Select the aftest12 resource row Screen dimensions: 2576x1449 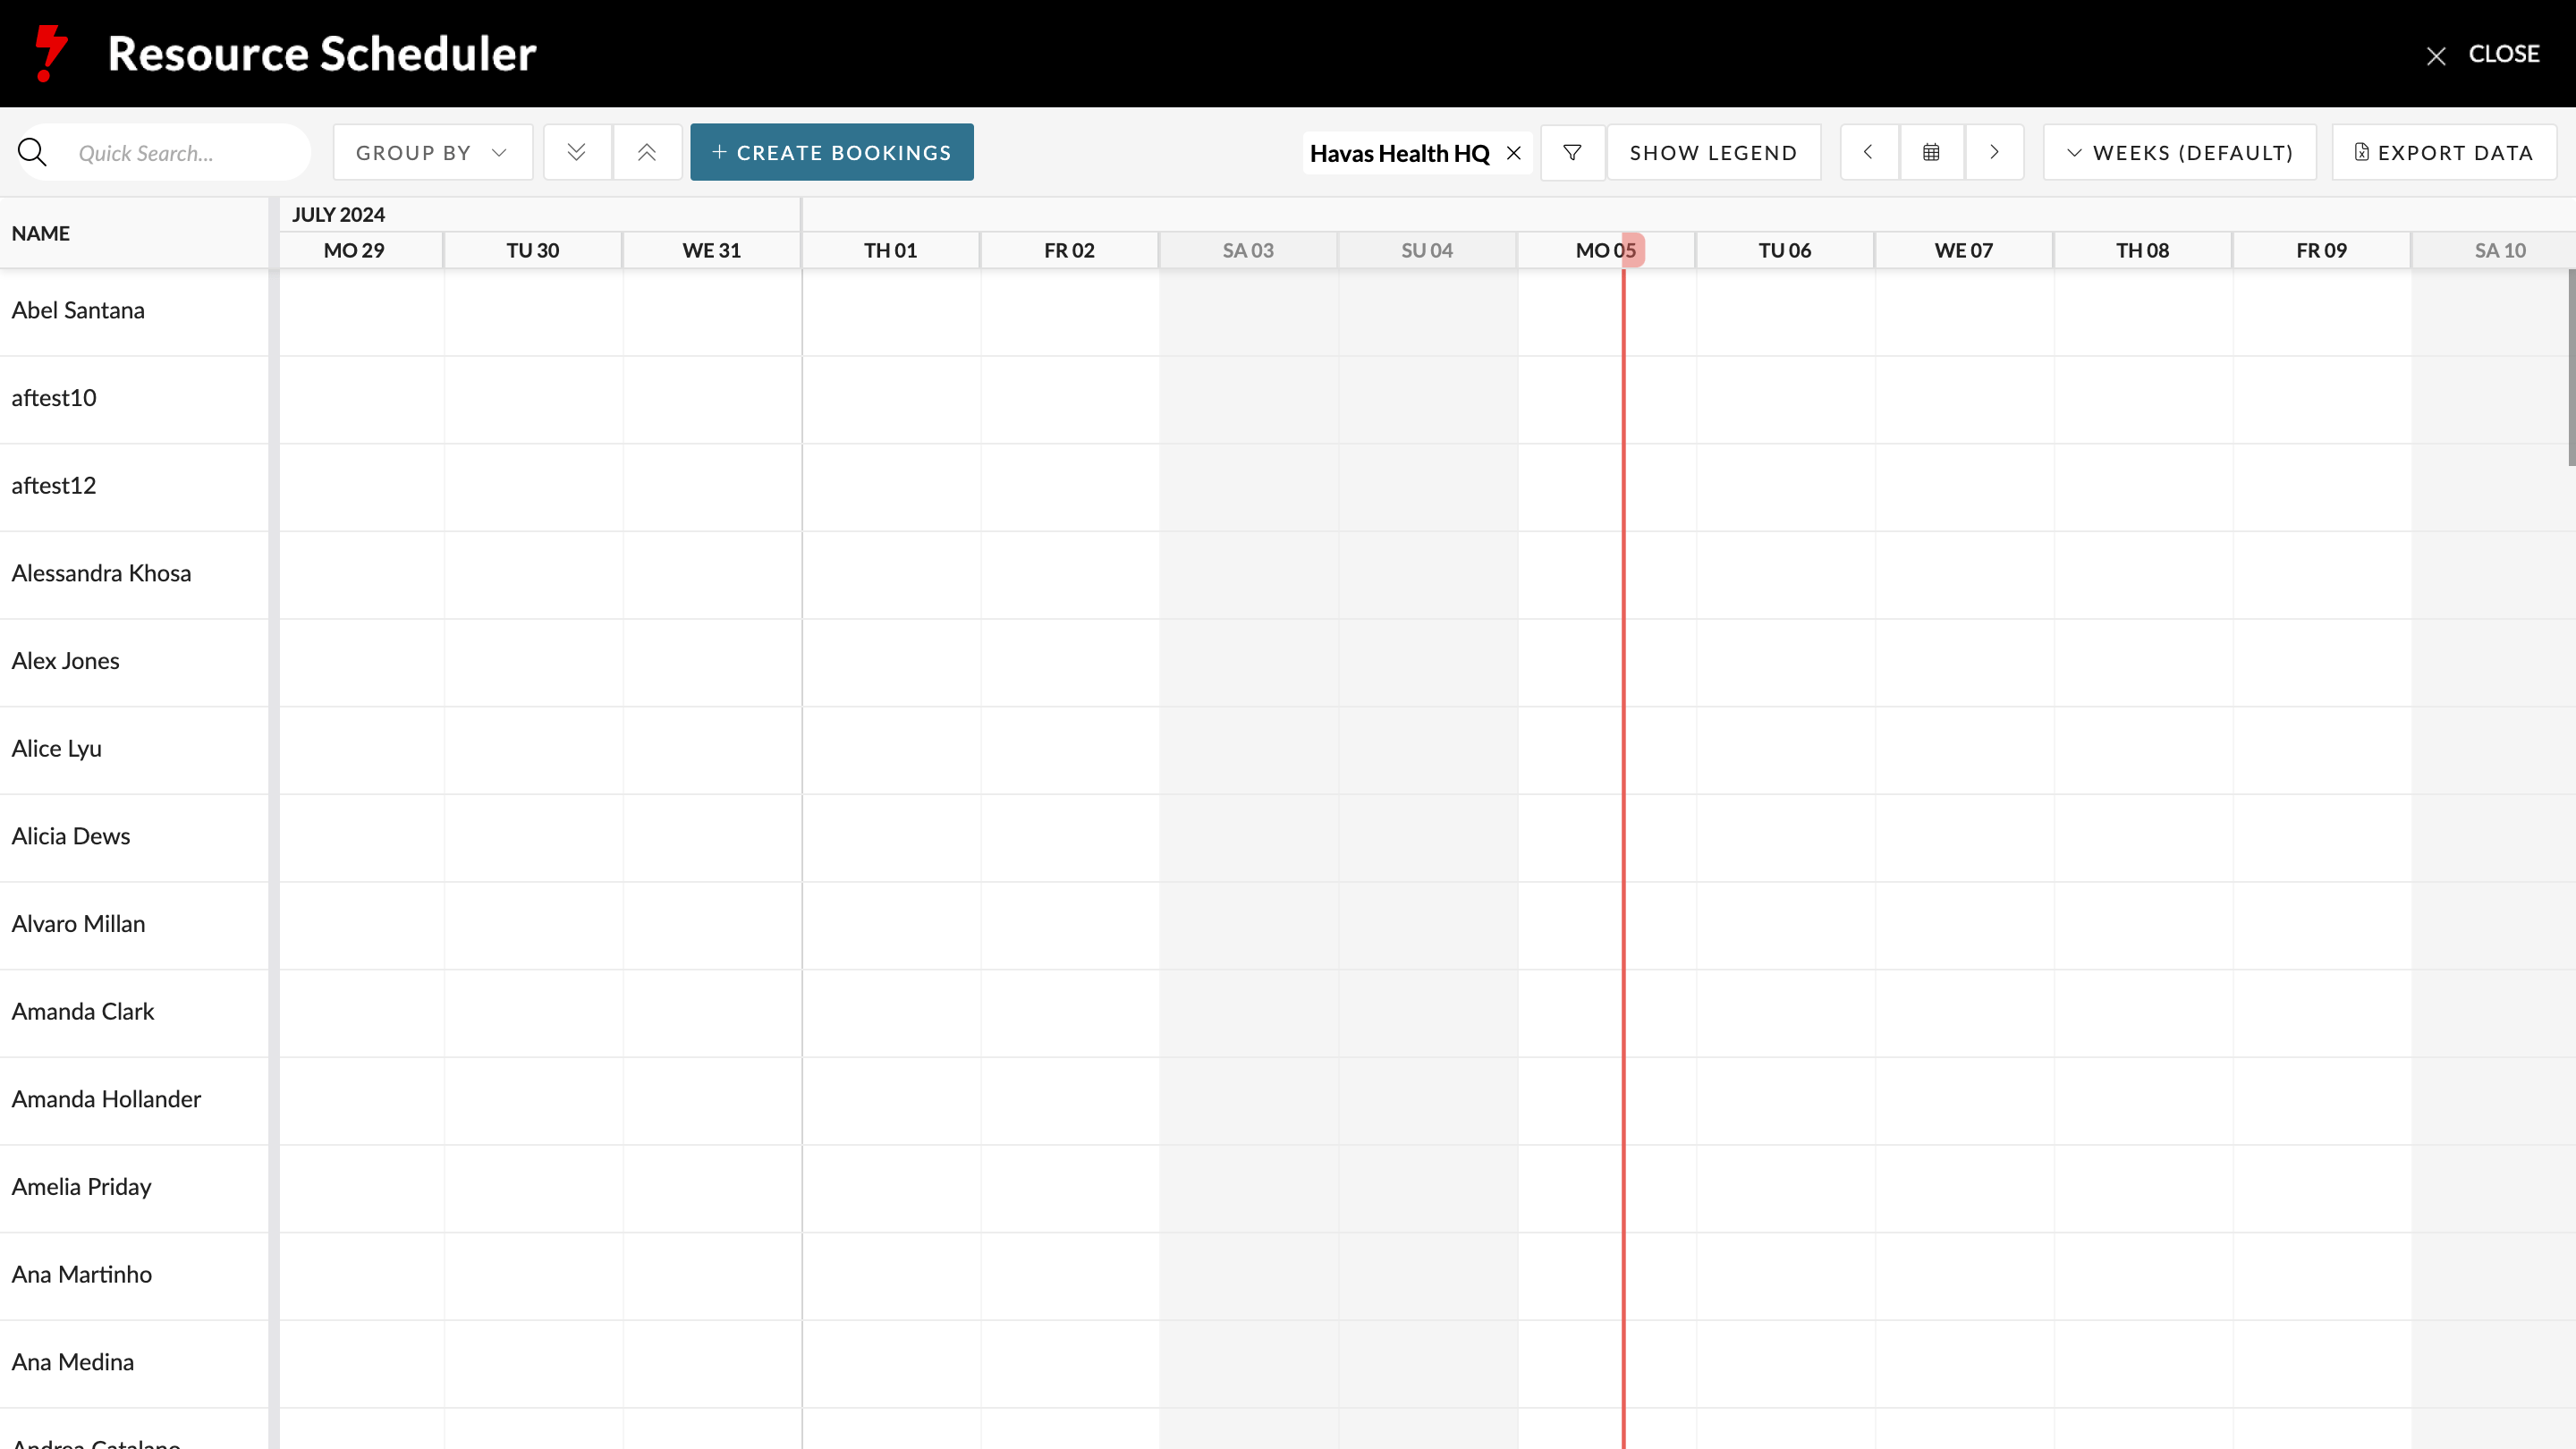point(134,487)
